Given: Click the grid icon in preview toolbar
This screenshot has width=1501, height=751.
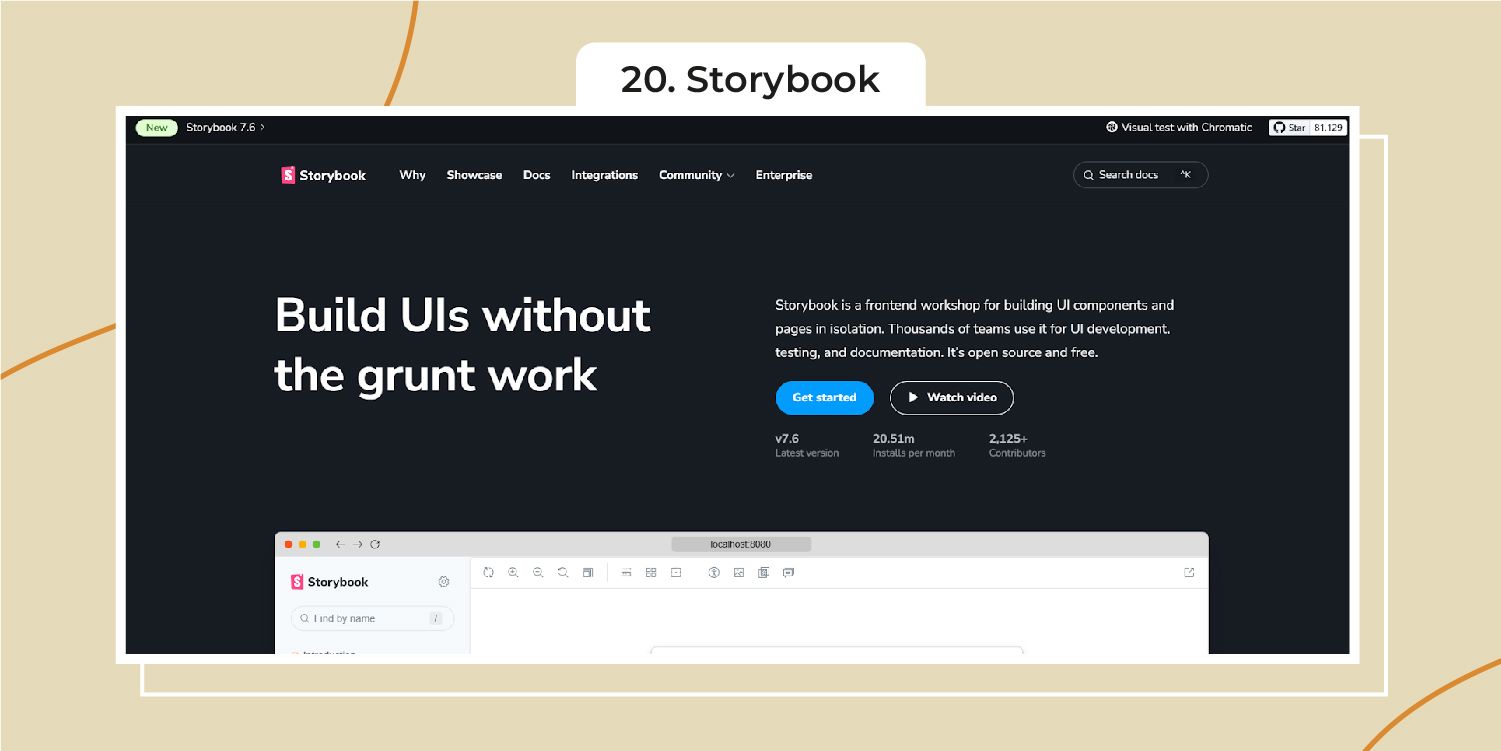Looking at the screenshot, I should [651, 573].
